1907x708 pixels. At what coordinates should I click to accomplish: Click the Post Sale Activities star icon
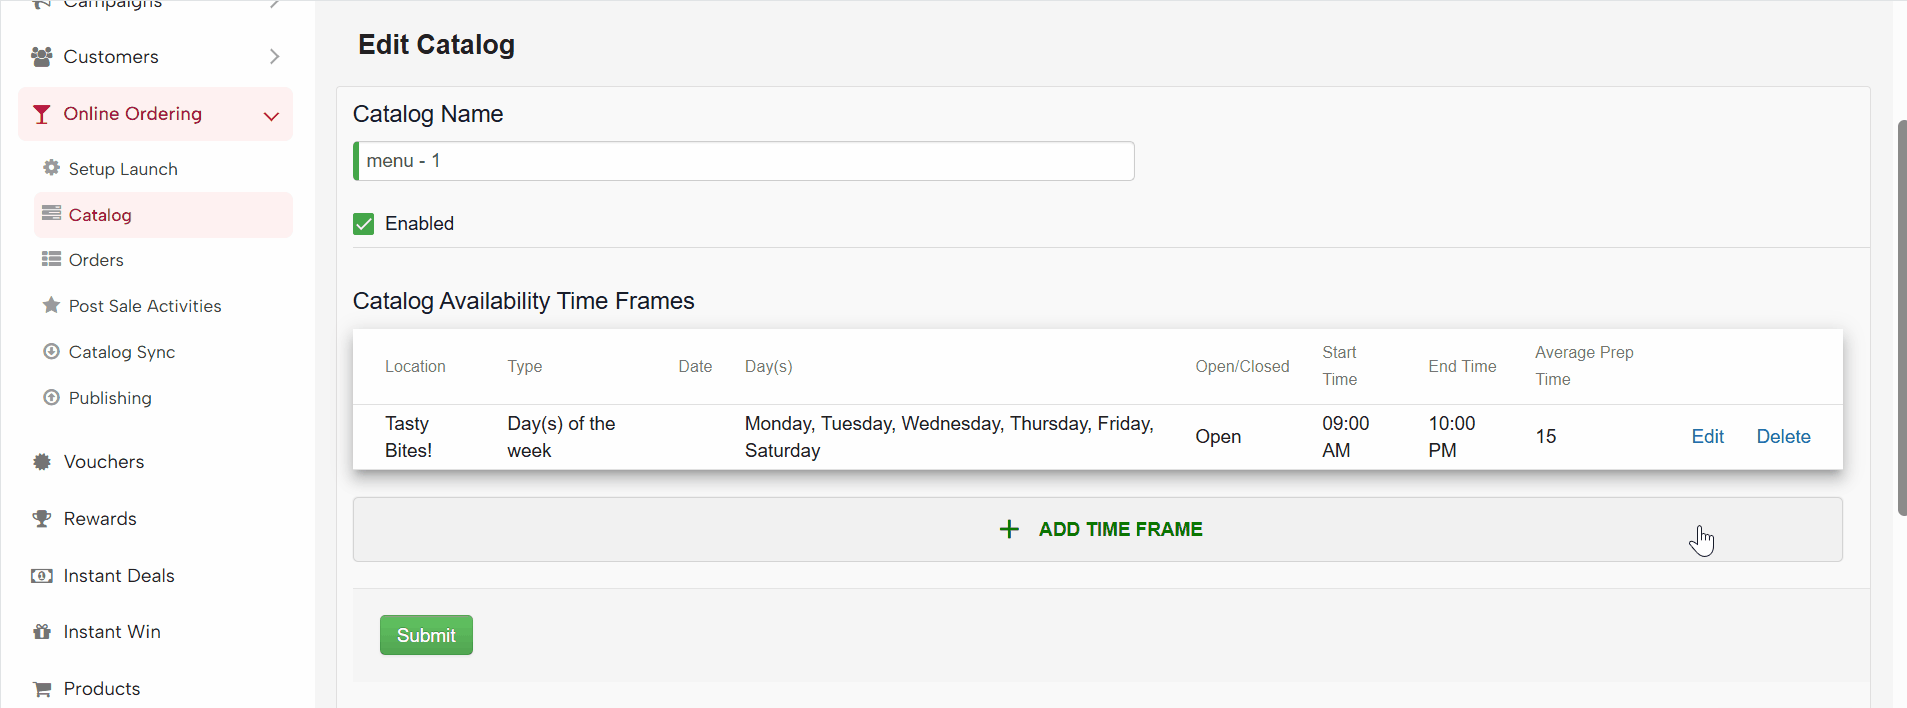point(51,305)
